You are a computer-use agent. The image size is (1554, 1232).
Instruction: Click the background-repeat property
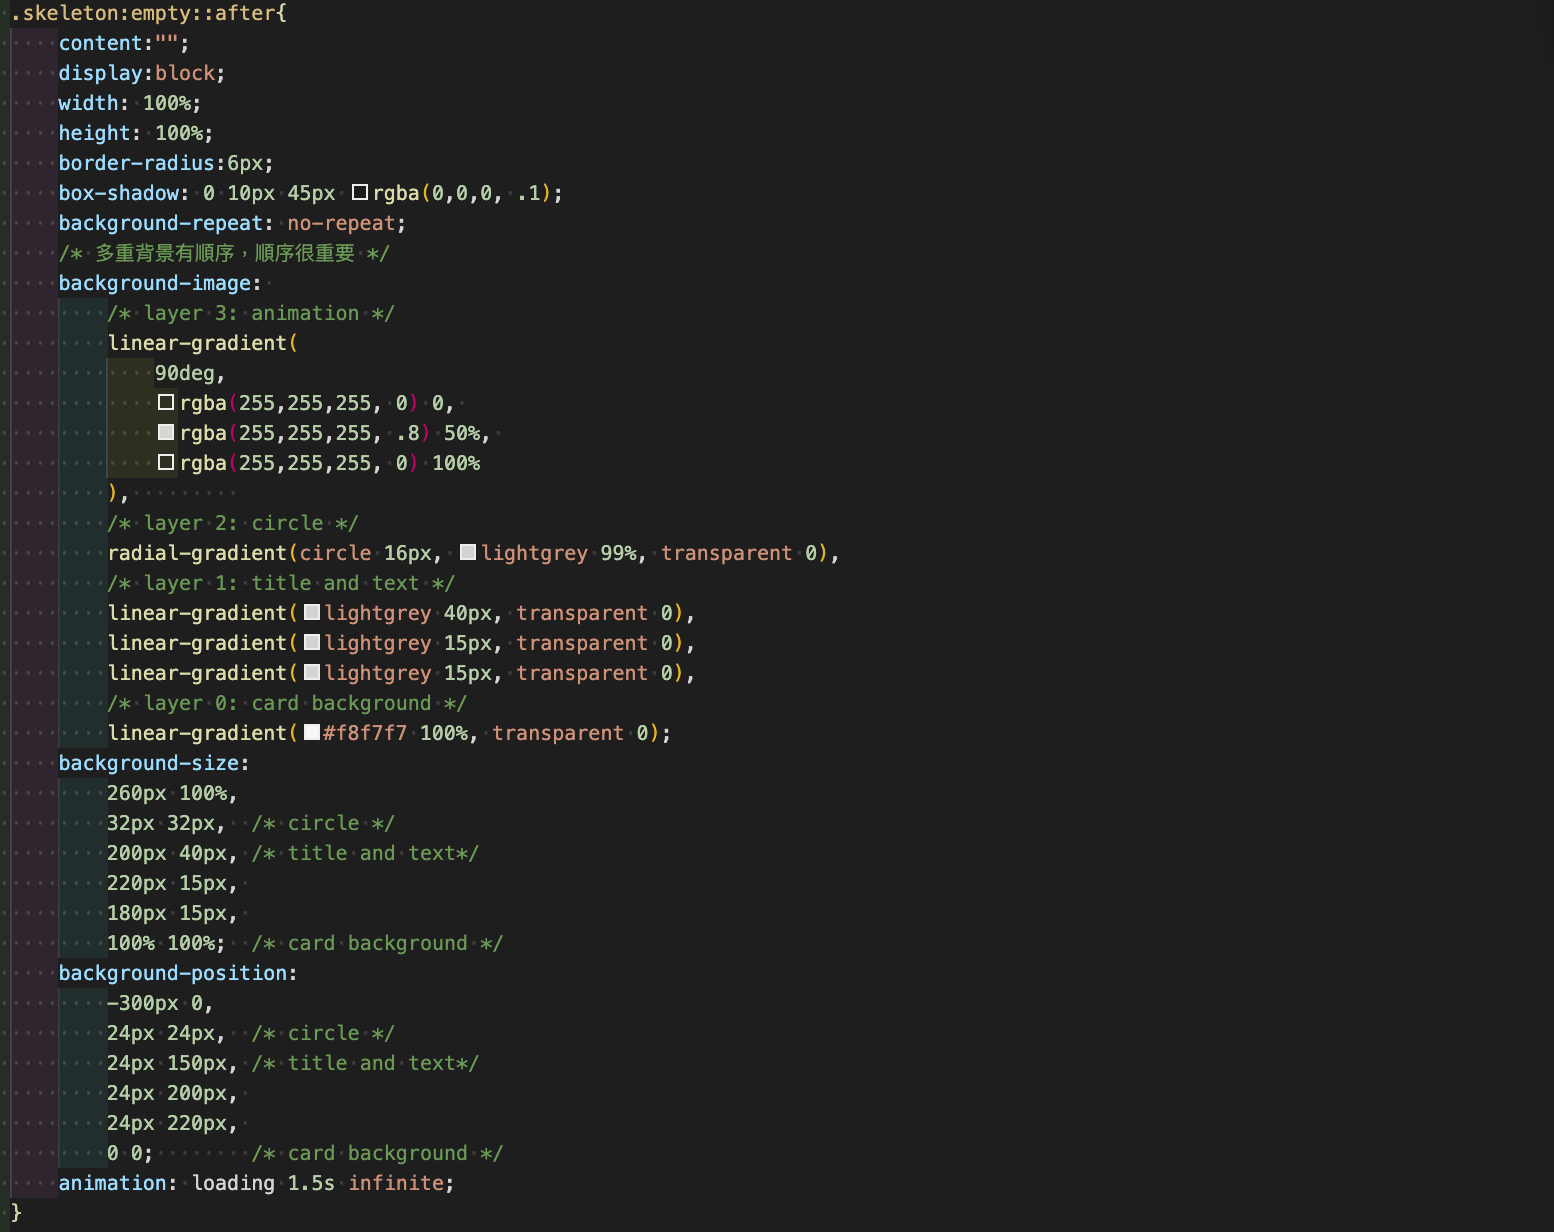pyautogui.click(x=160, y=223)
